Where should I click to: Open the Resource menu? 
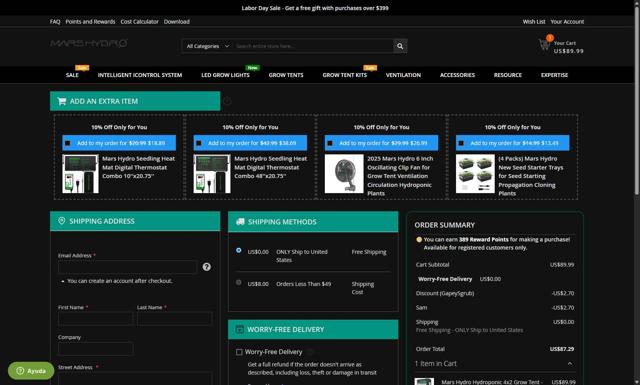click(x=508, y=75)
